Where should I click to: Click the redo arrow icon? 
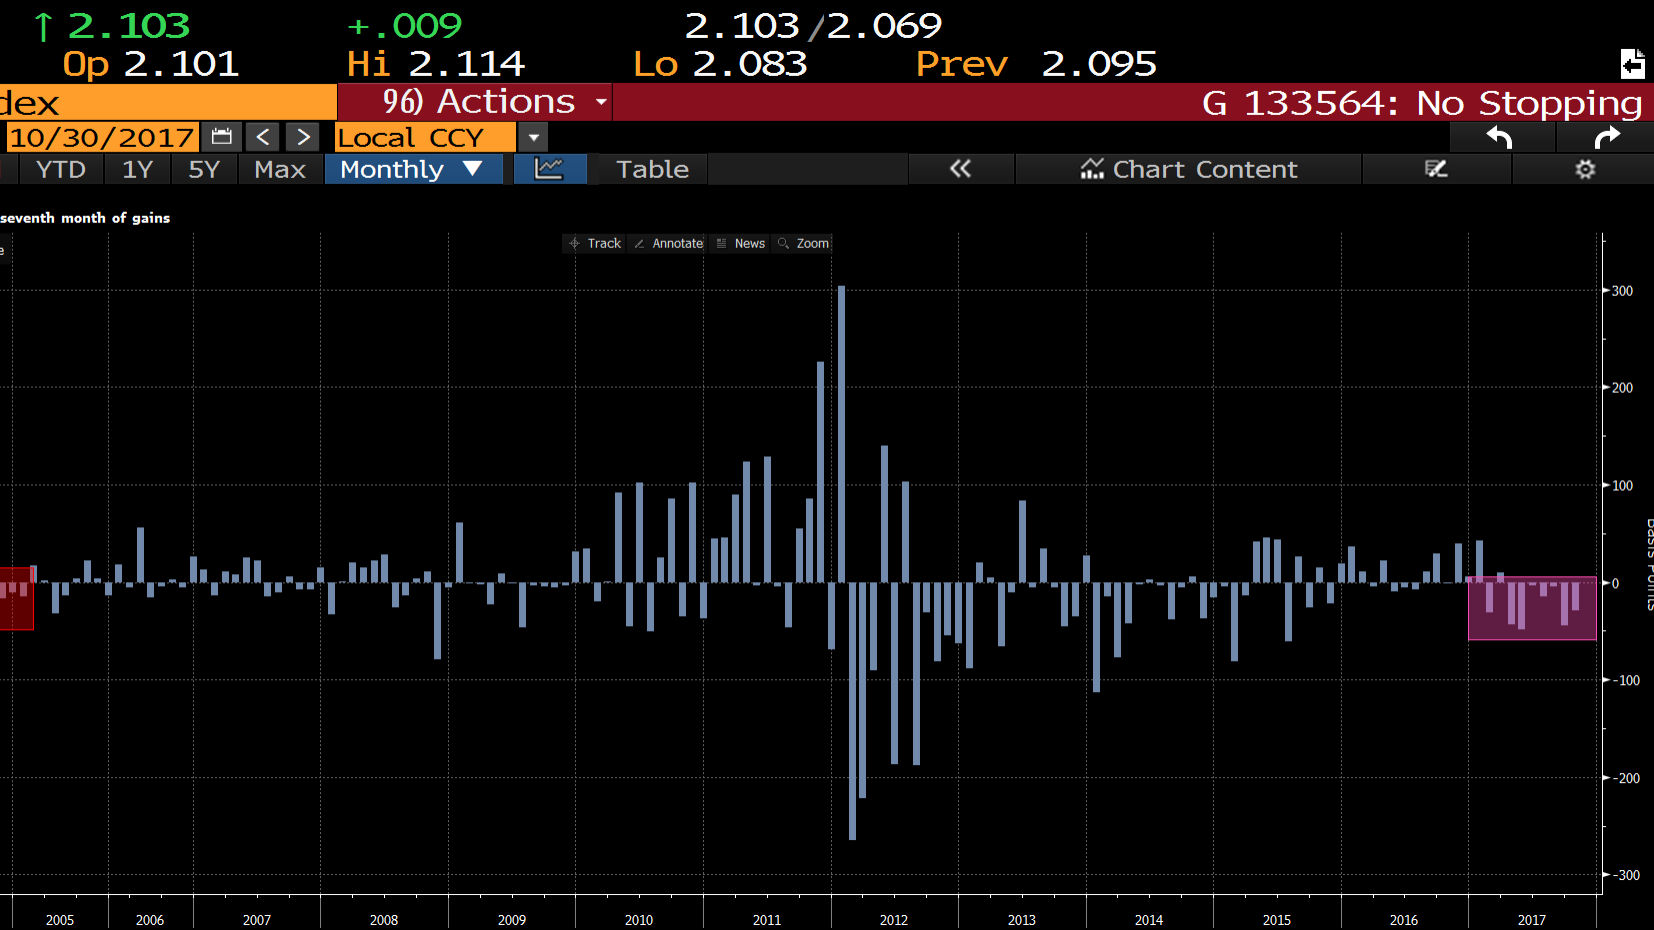(x=1606, y=138)
